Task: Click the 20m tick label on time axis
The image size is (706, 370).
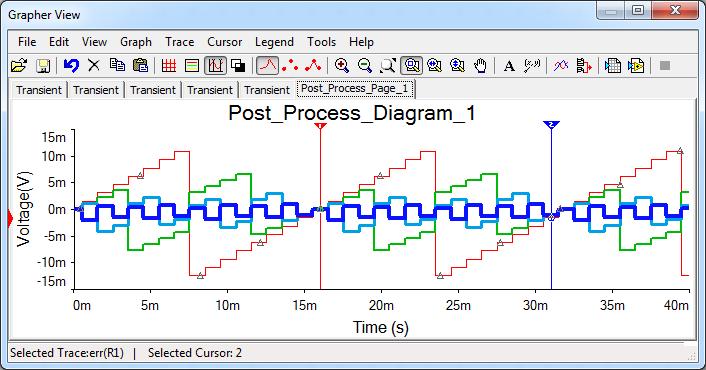Action: click(381, 306)
